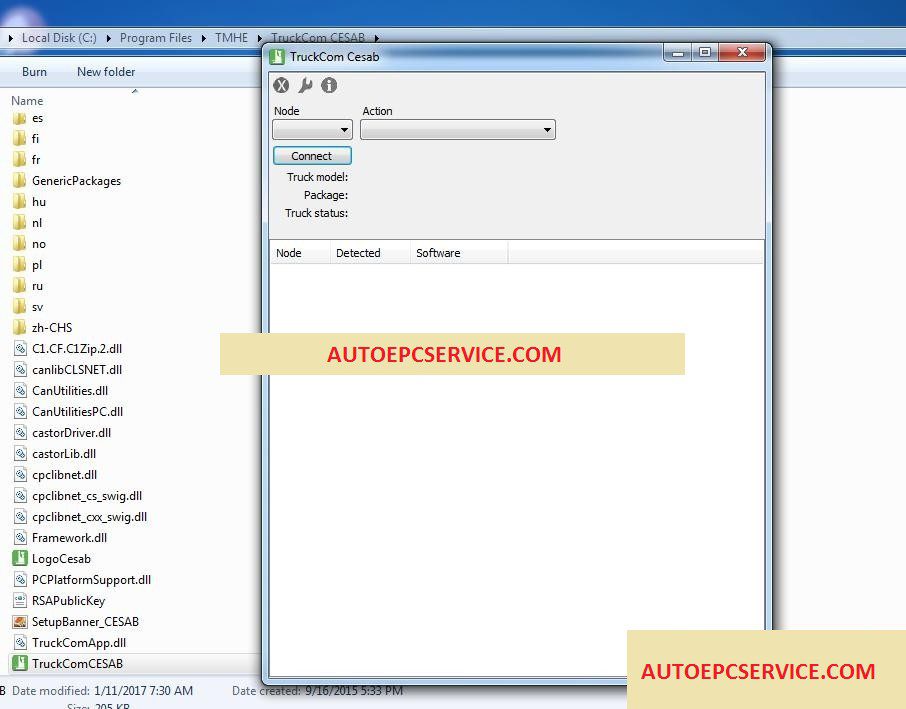Select the nl folder icon
This screenshot has height=709, width=906.
tap(20, 222)
